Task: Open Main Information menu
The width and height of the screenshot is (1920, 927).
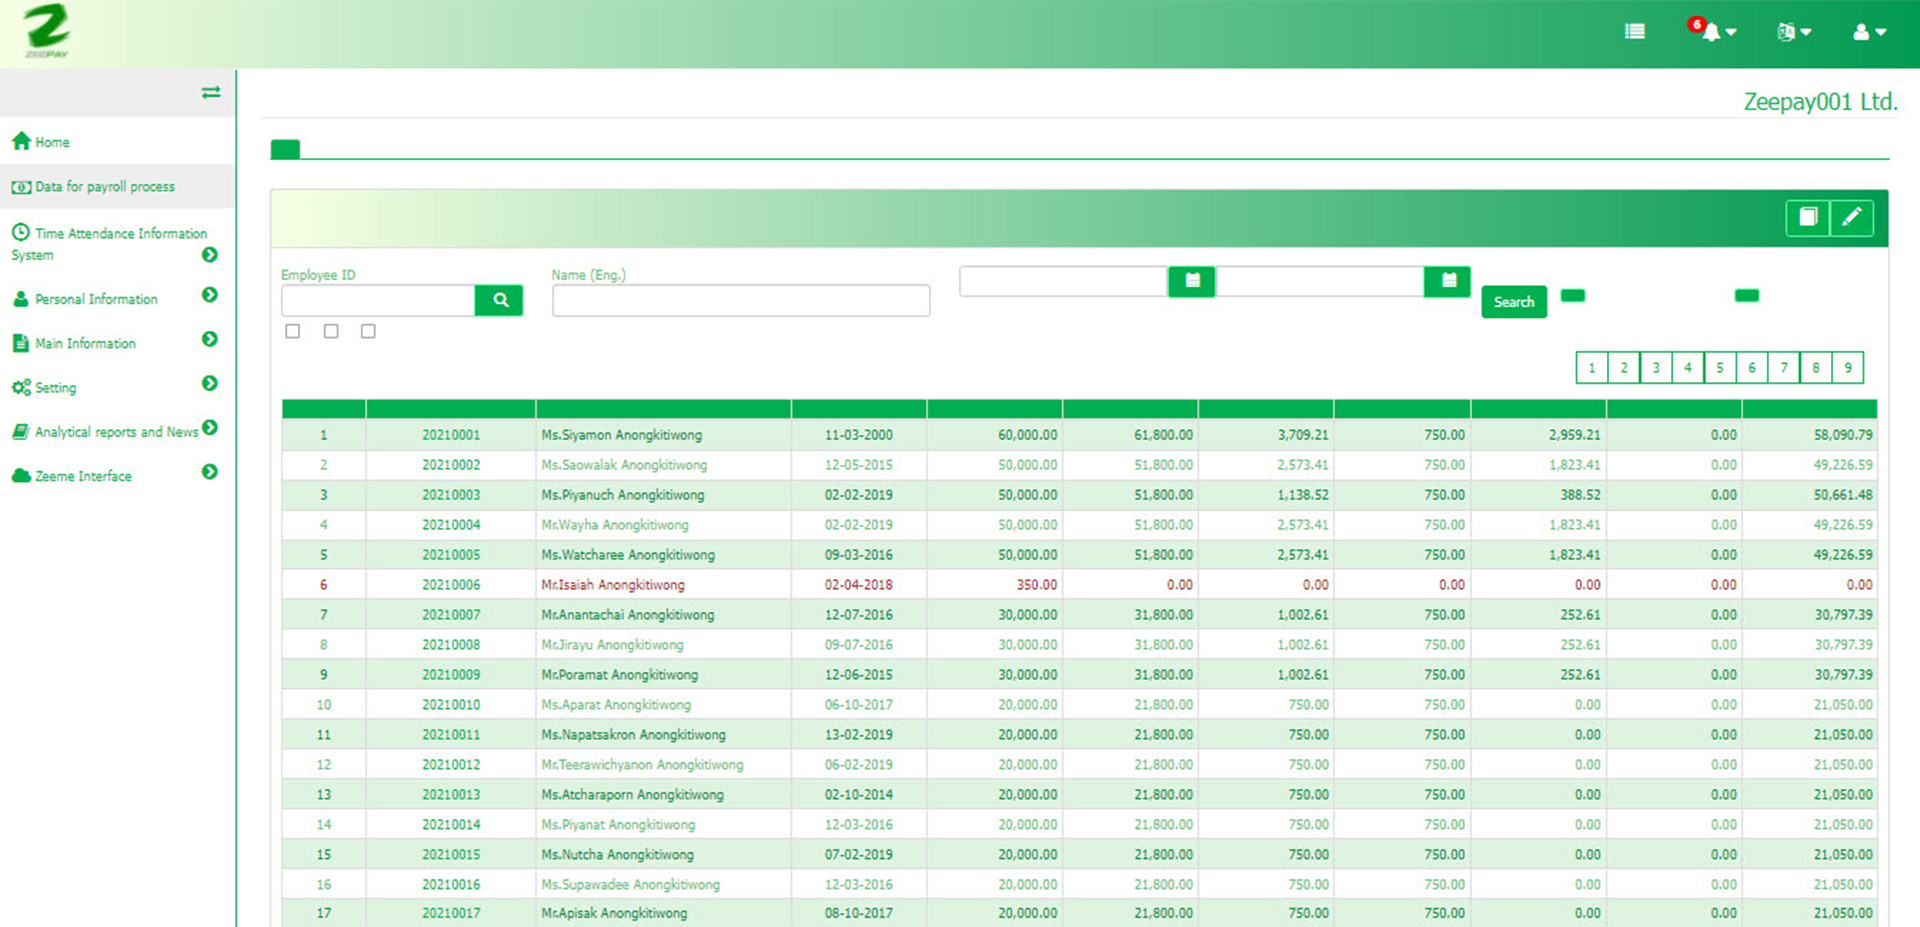Action: coord(85,343)
